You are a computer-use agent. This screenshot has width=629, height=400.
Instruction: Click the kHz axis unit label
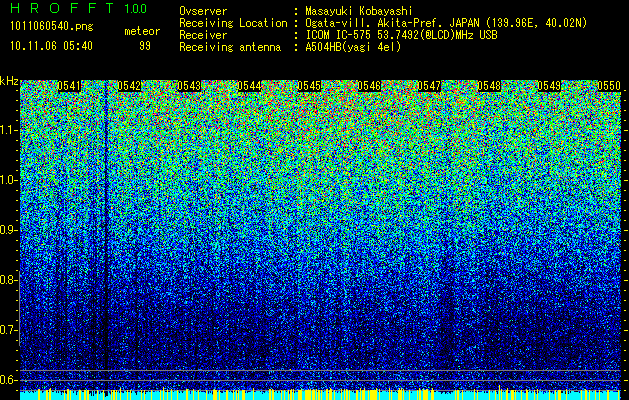(x=9, y=81)
